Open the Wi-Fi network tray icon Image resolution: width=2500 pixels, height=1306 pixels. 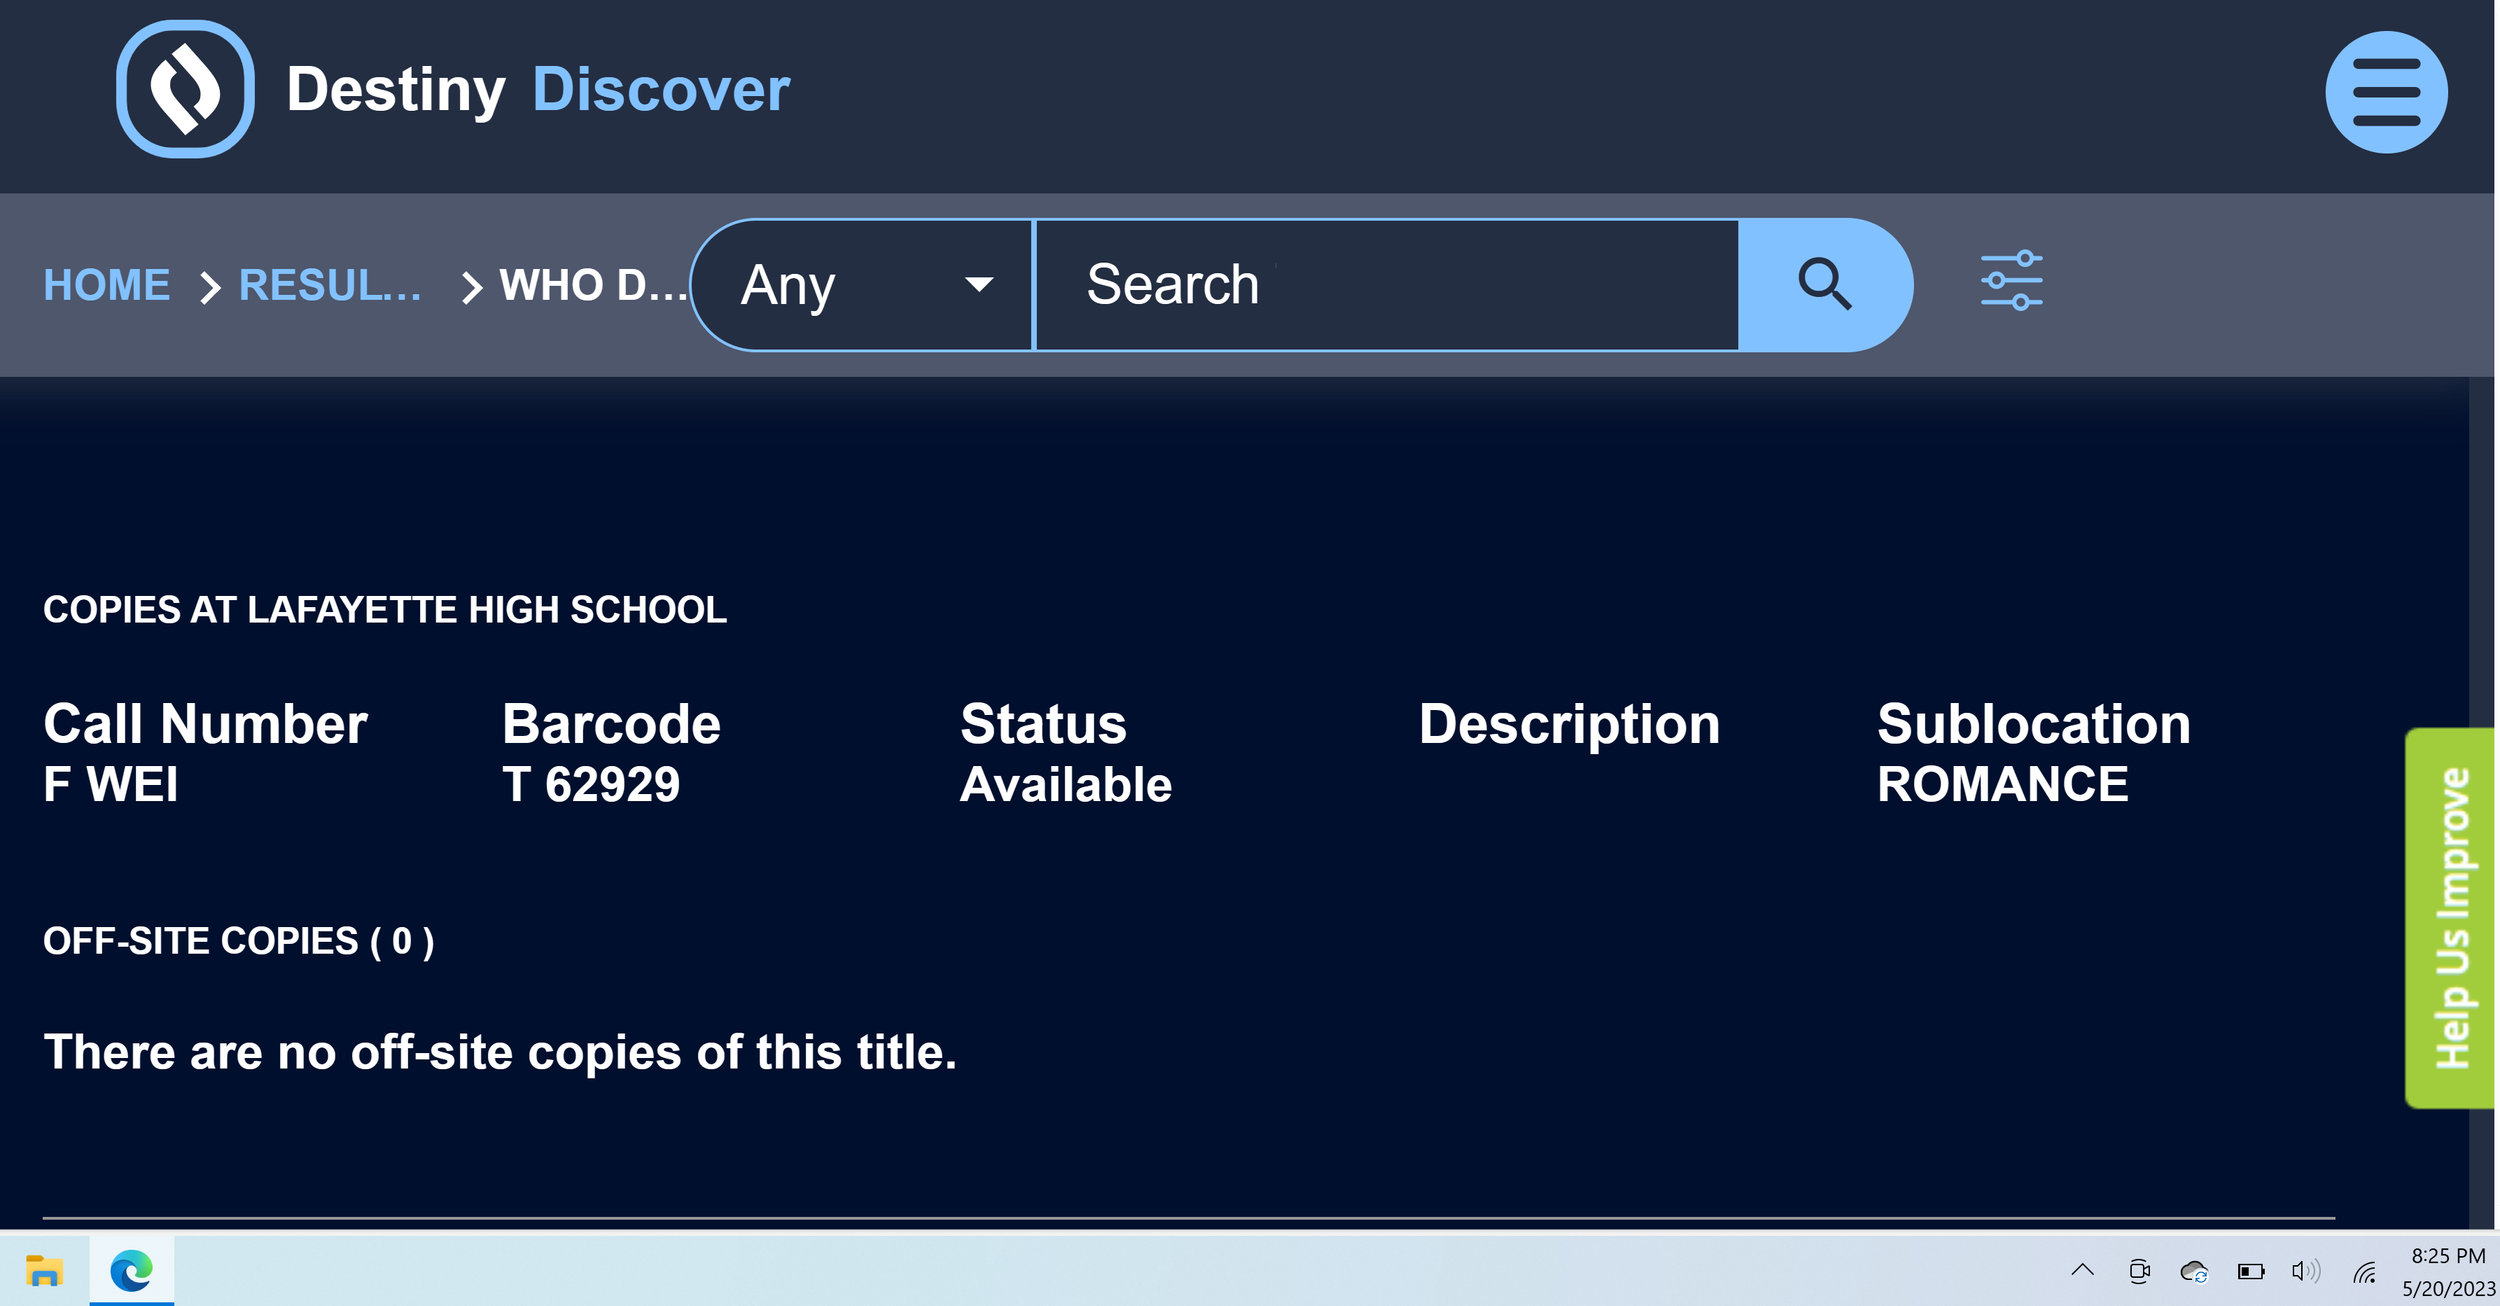pos(2364,1272)
